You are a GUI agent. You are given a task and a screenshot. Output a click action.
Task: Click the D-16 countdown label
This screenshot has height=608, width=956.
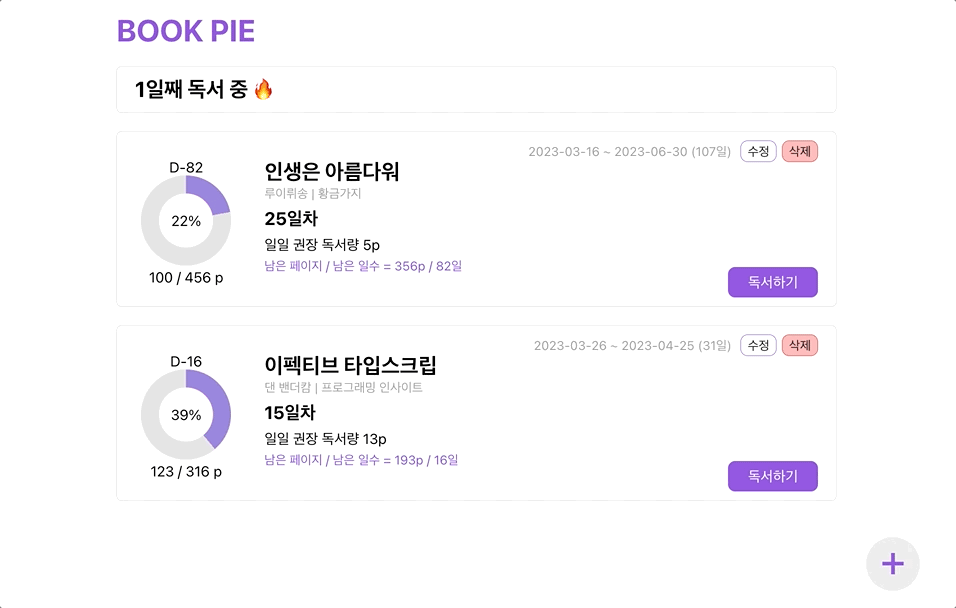point(186,361)
